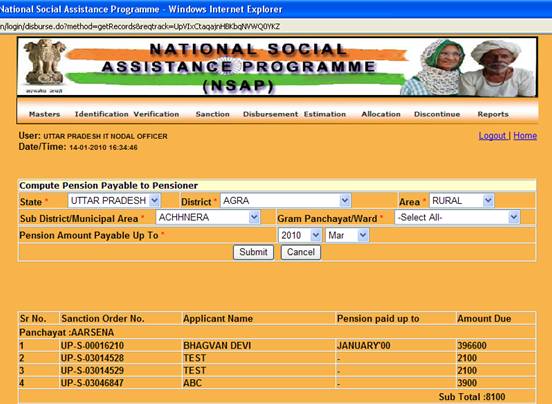Expand the year dropdown showing 2010

(300, 235)
